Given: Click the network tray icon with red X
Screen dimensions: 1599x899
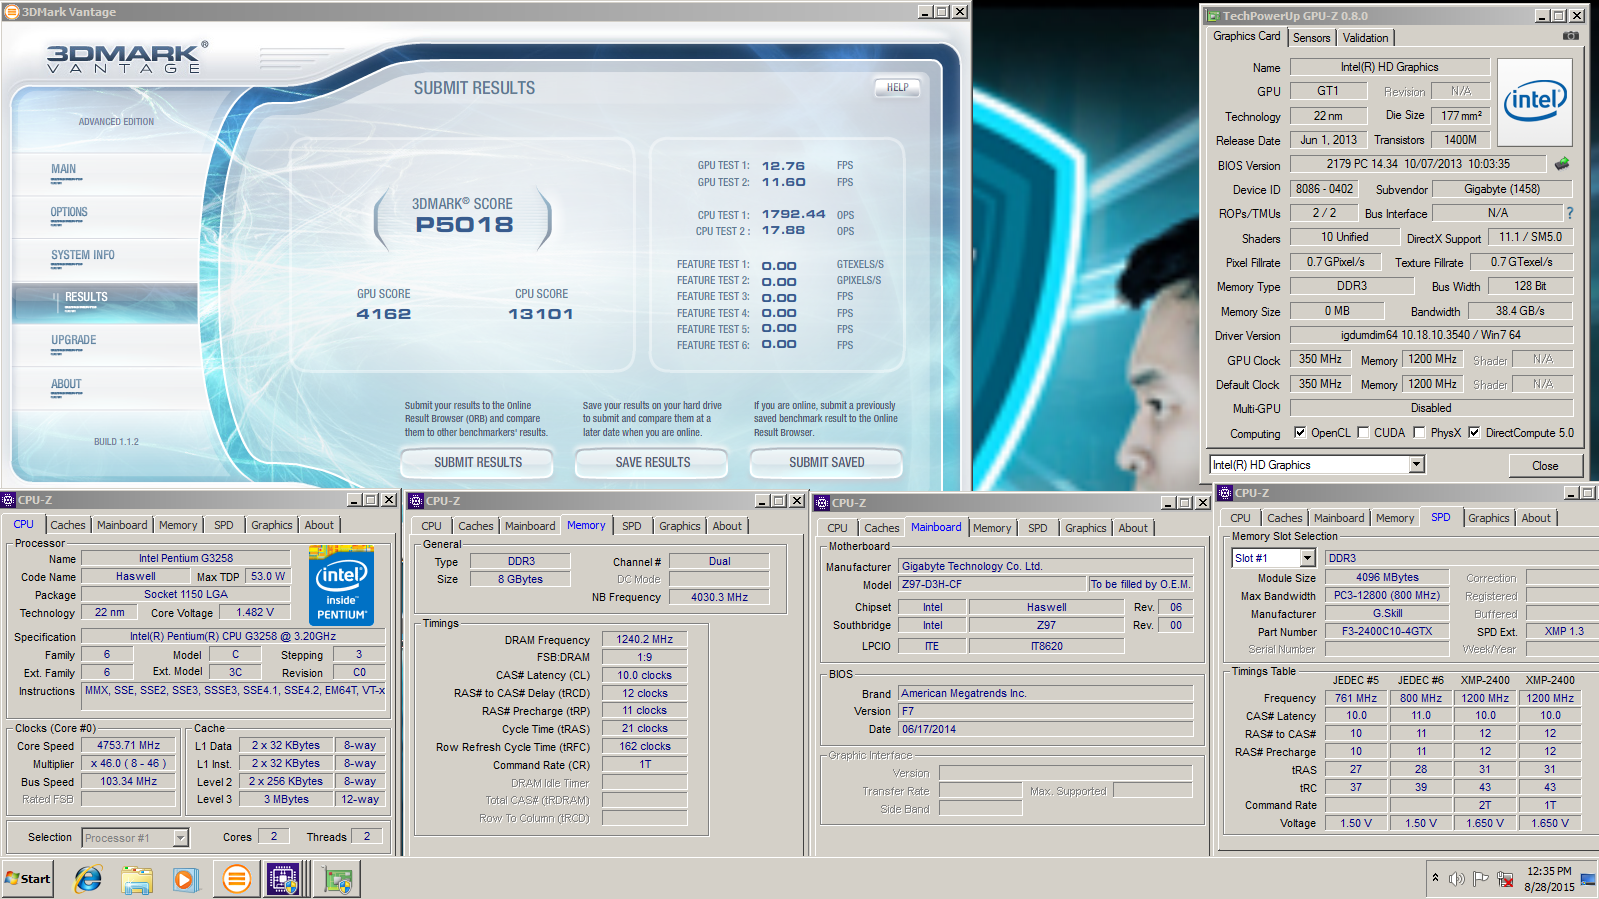Looking at the screenshot, I should [1505, 879].
